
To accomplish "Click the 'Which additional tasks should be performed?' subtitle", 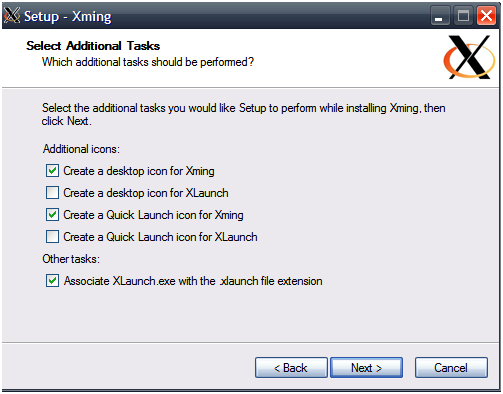I will [x=148, y=62].
